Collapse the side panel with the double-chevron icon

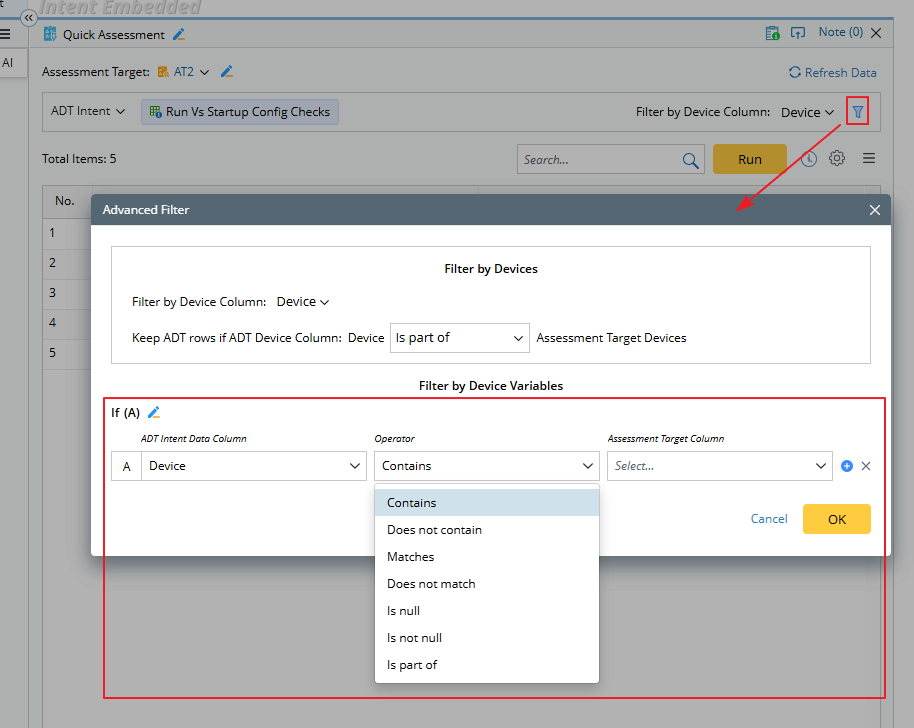(x=29, y=18)
